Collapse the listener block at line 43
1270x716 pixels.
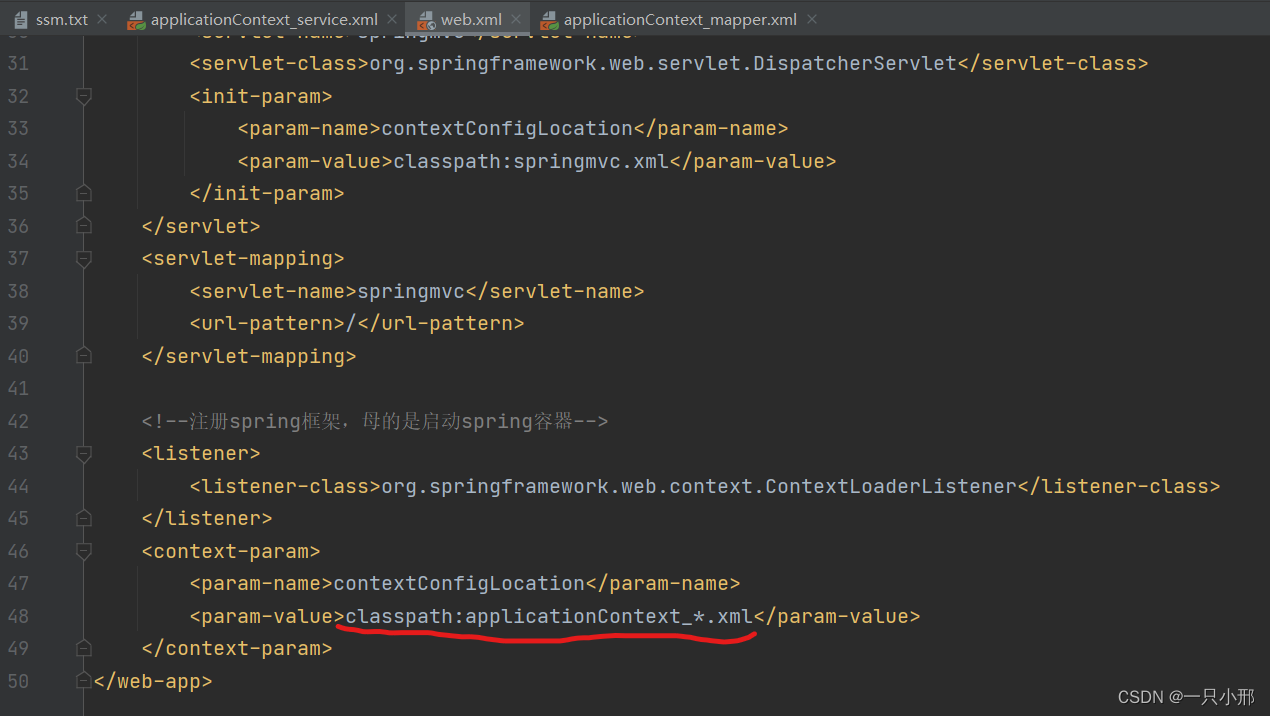pyautogui.click(x=83, y=453)
